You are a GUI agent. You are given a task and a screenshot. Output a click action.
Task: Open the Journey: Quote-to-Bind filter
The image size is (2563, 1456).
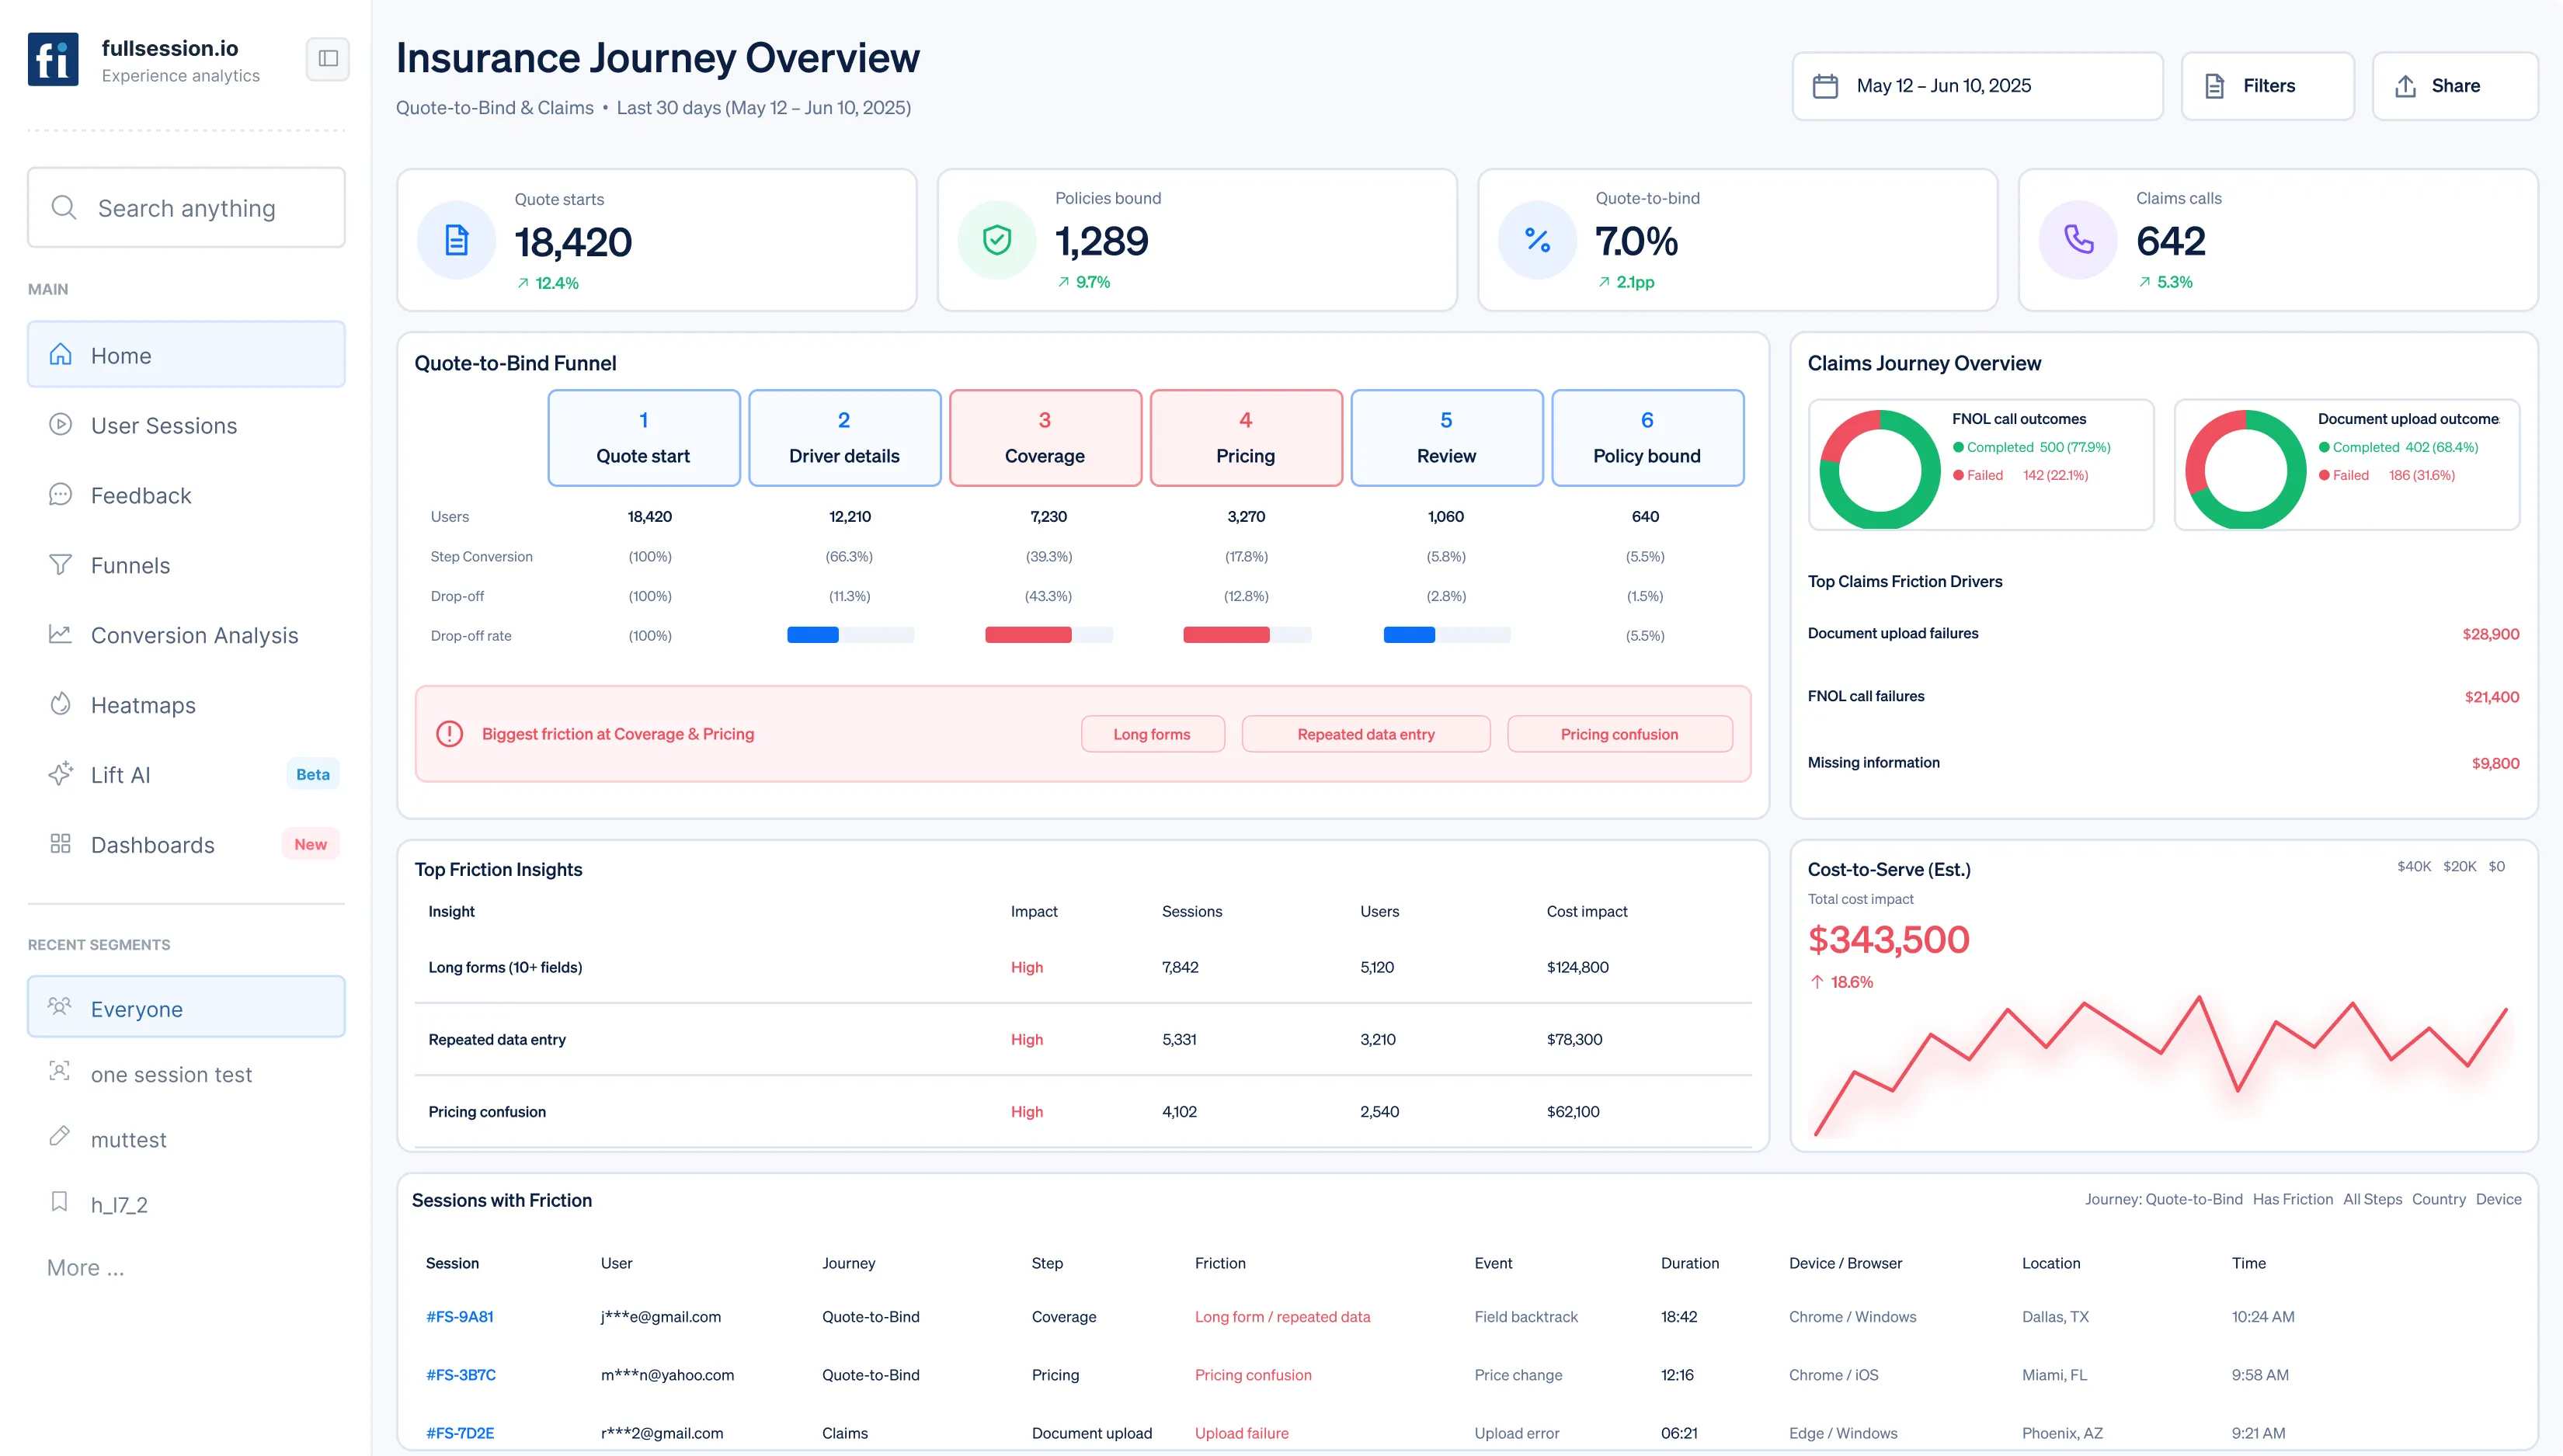click(2163, 1200)
